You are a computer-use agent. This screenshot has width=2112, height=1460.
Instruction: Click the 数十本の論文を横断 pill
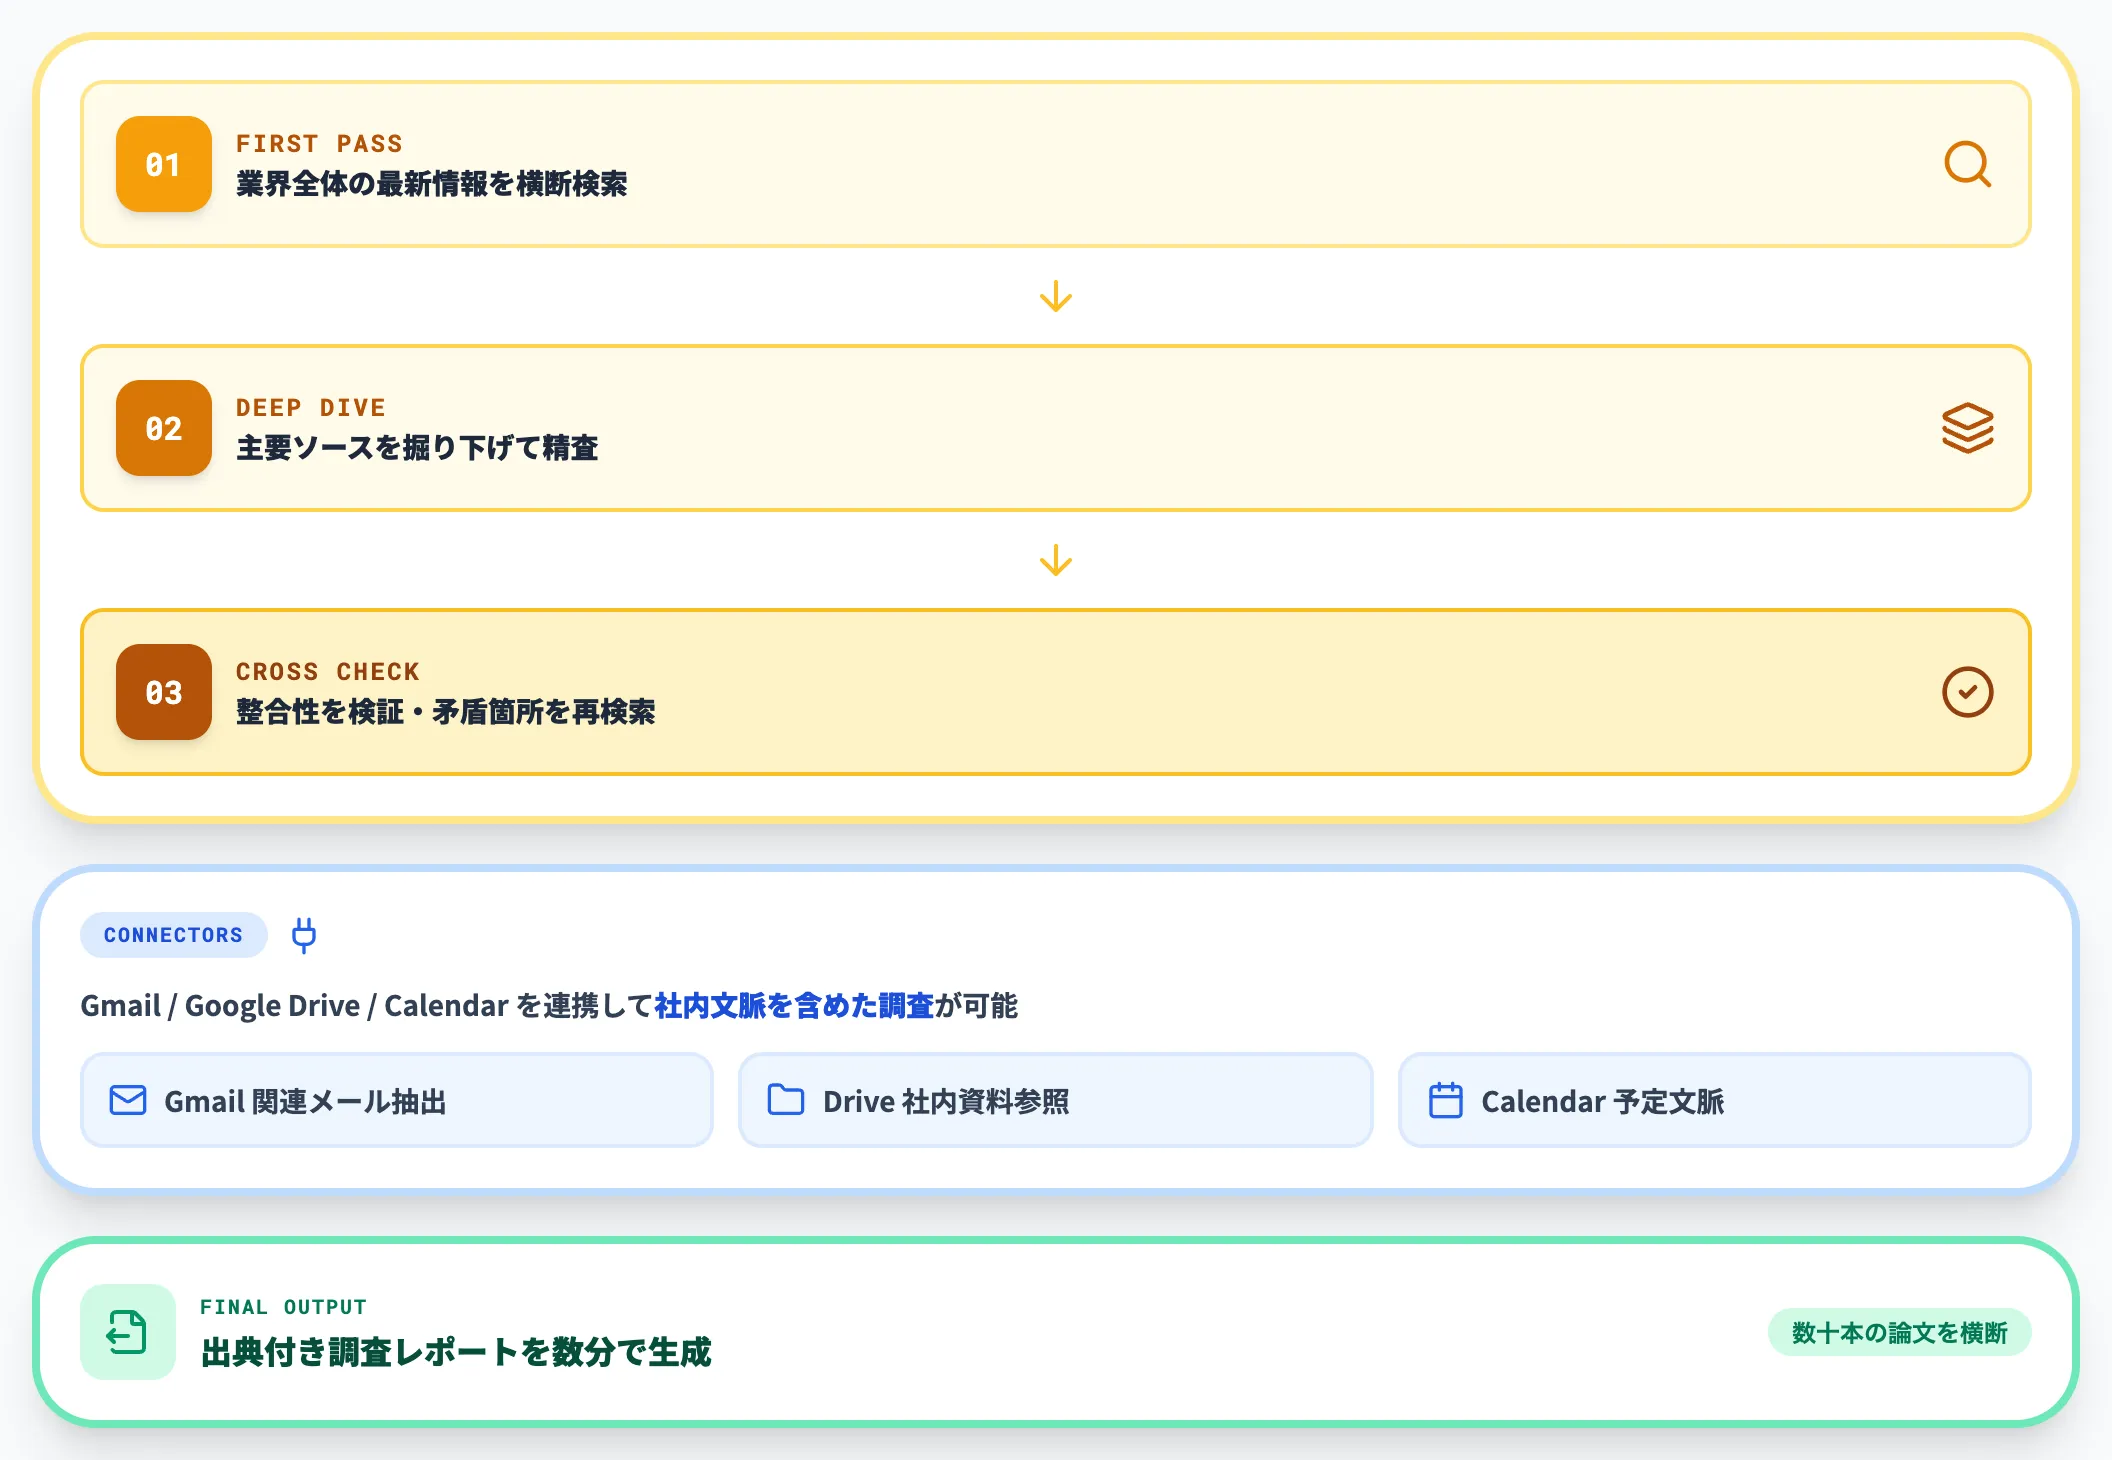coord(1899,1332)
